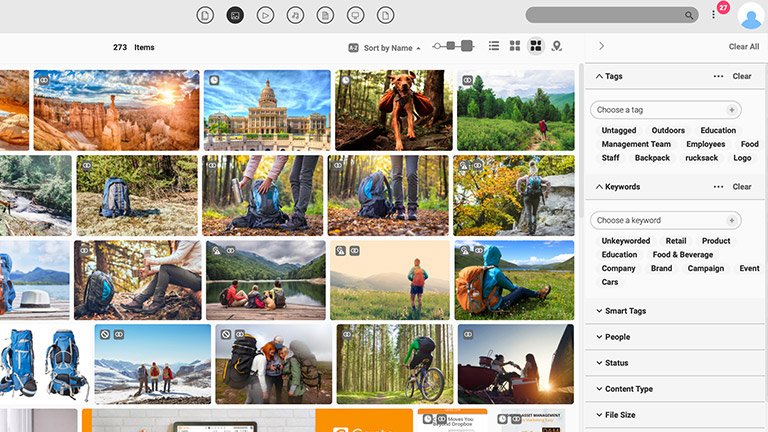Viewport: 768px width, 432px height.
Task: Click Clear All filters
Action: tap(744, 47)
